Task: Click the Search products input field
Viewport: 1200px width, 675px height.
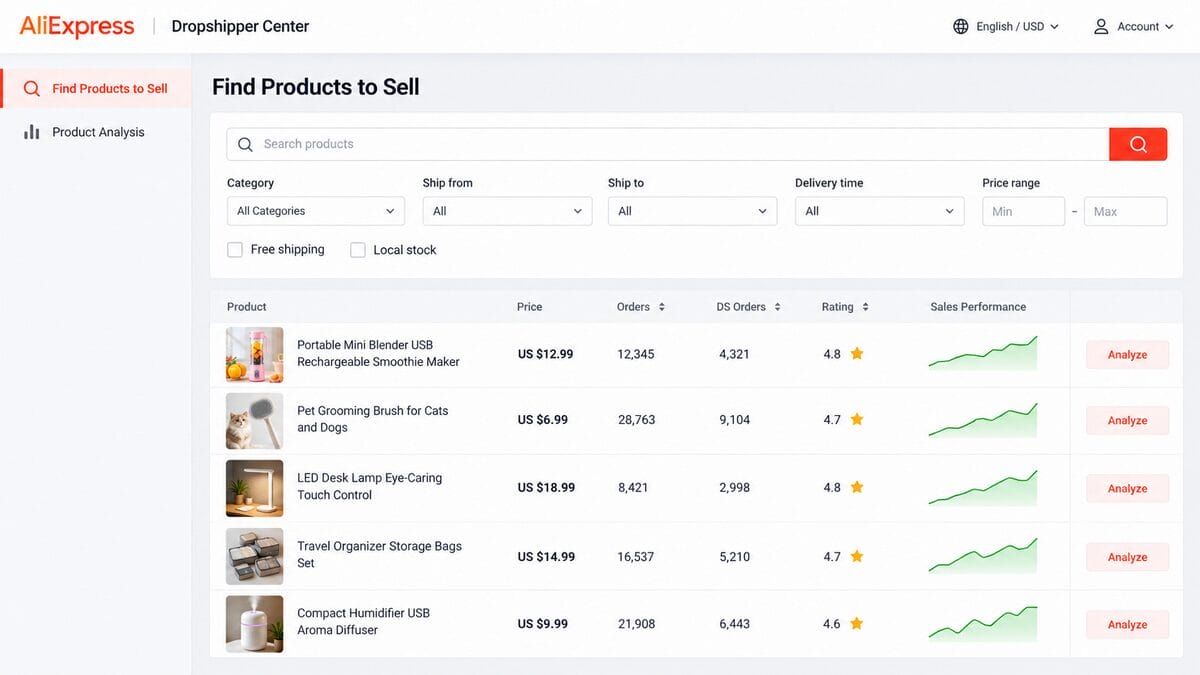Action: coord(668,144)
